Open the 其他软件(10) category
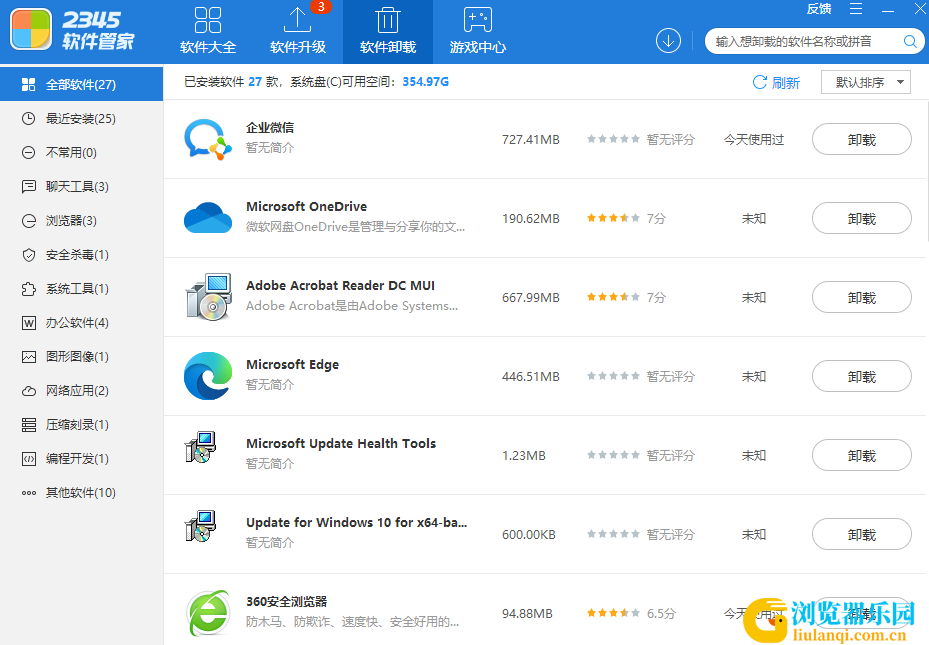This screenshot has width=929, height=645. (81, 492)
